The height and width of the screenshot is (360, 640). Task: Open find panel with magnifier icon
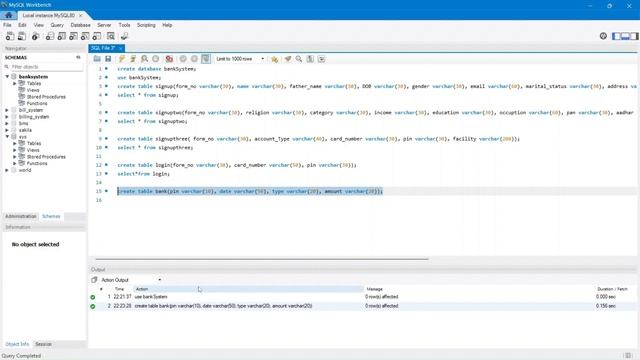click(299, 59)
